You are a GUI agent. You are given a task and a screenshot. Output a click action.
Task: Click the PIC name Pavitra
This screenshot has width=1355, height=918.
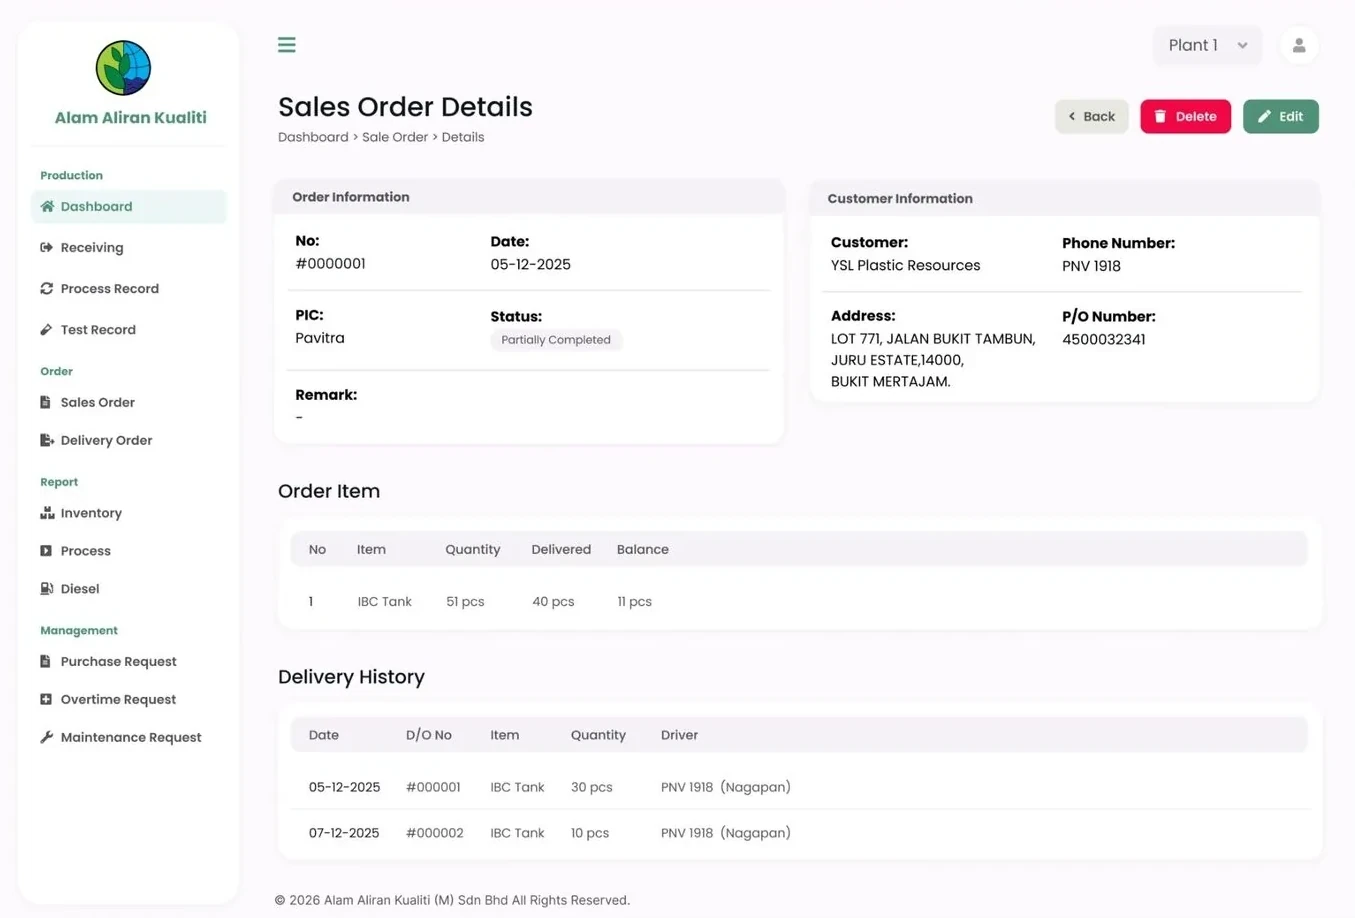[320, 338]
